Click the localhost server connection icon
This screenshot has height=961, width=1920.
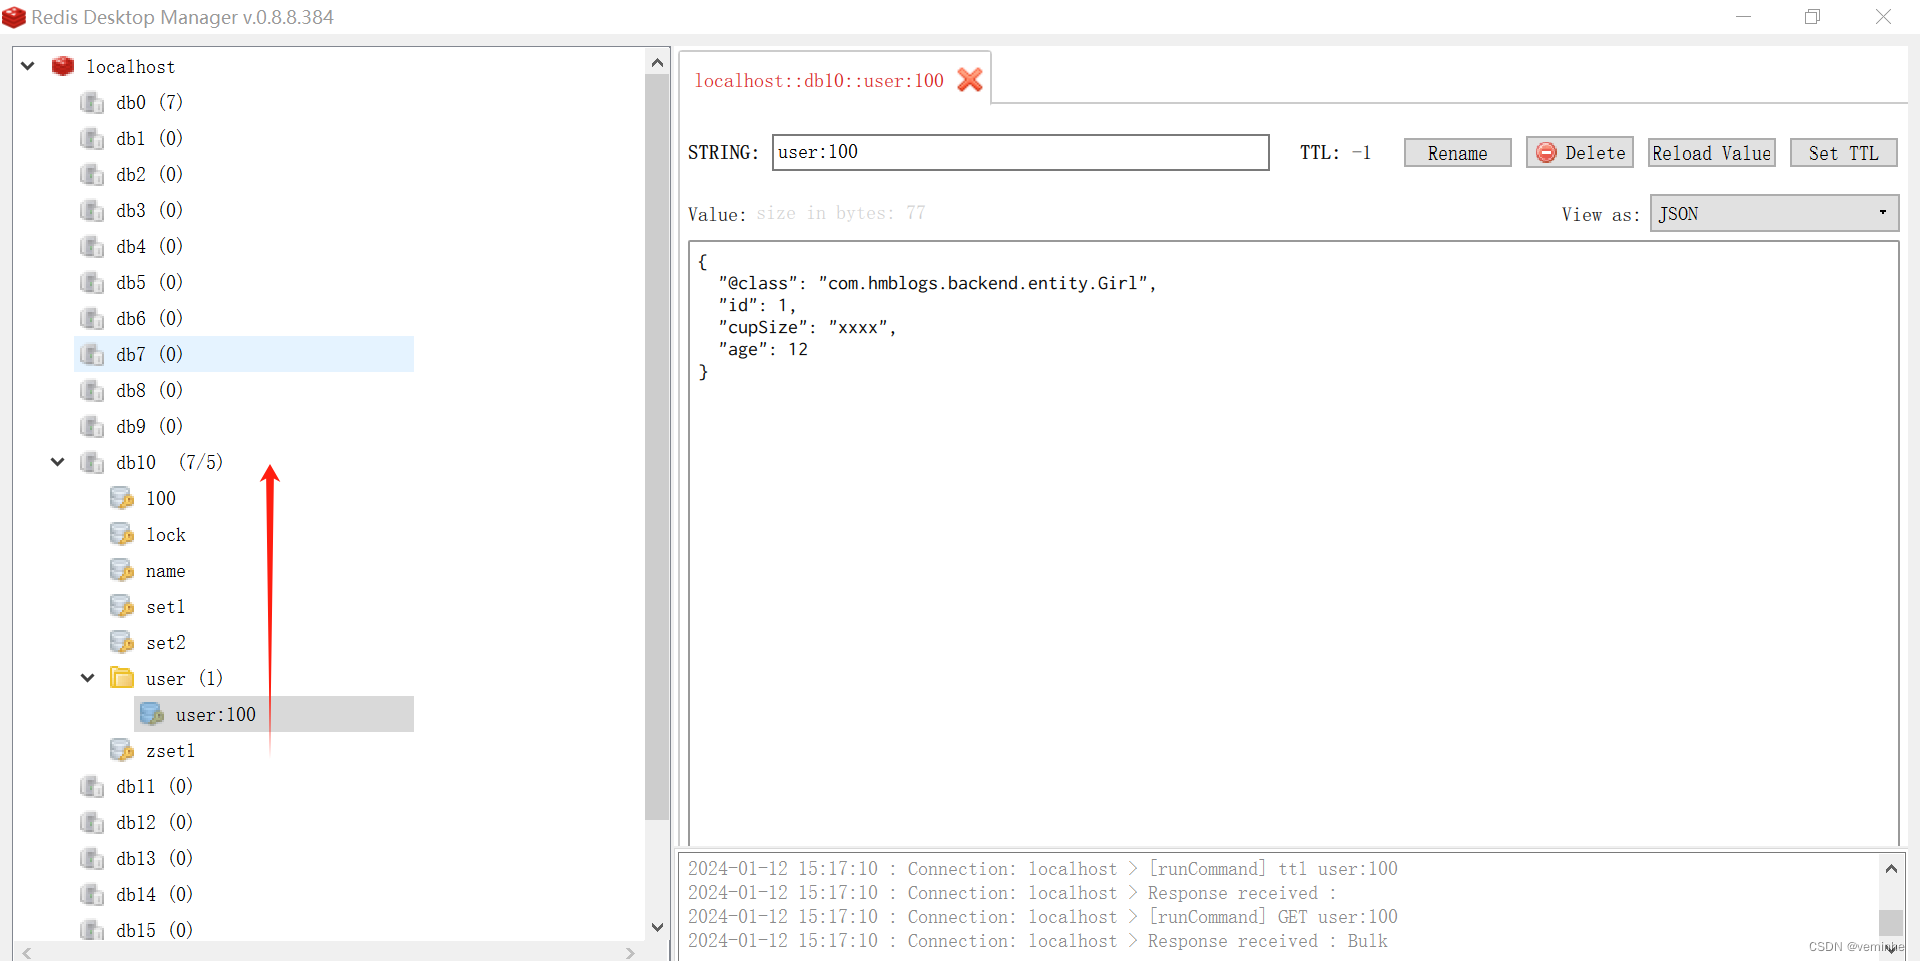(x=63, y=66)
